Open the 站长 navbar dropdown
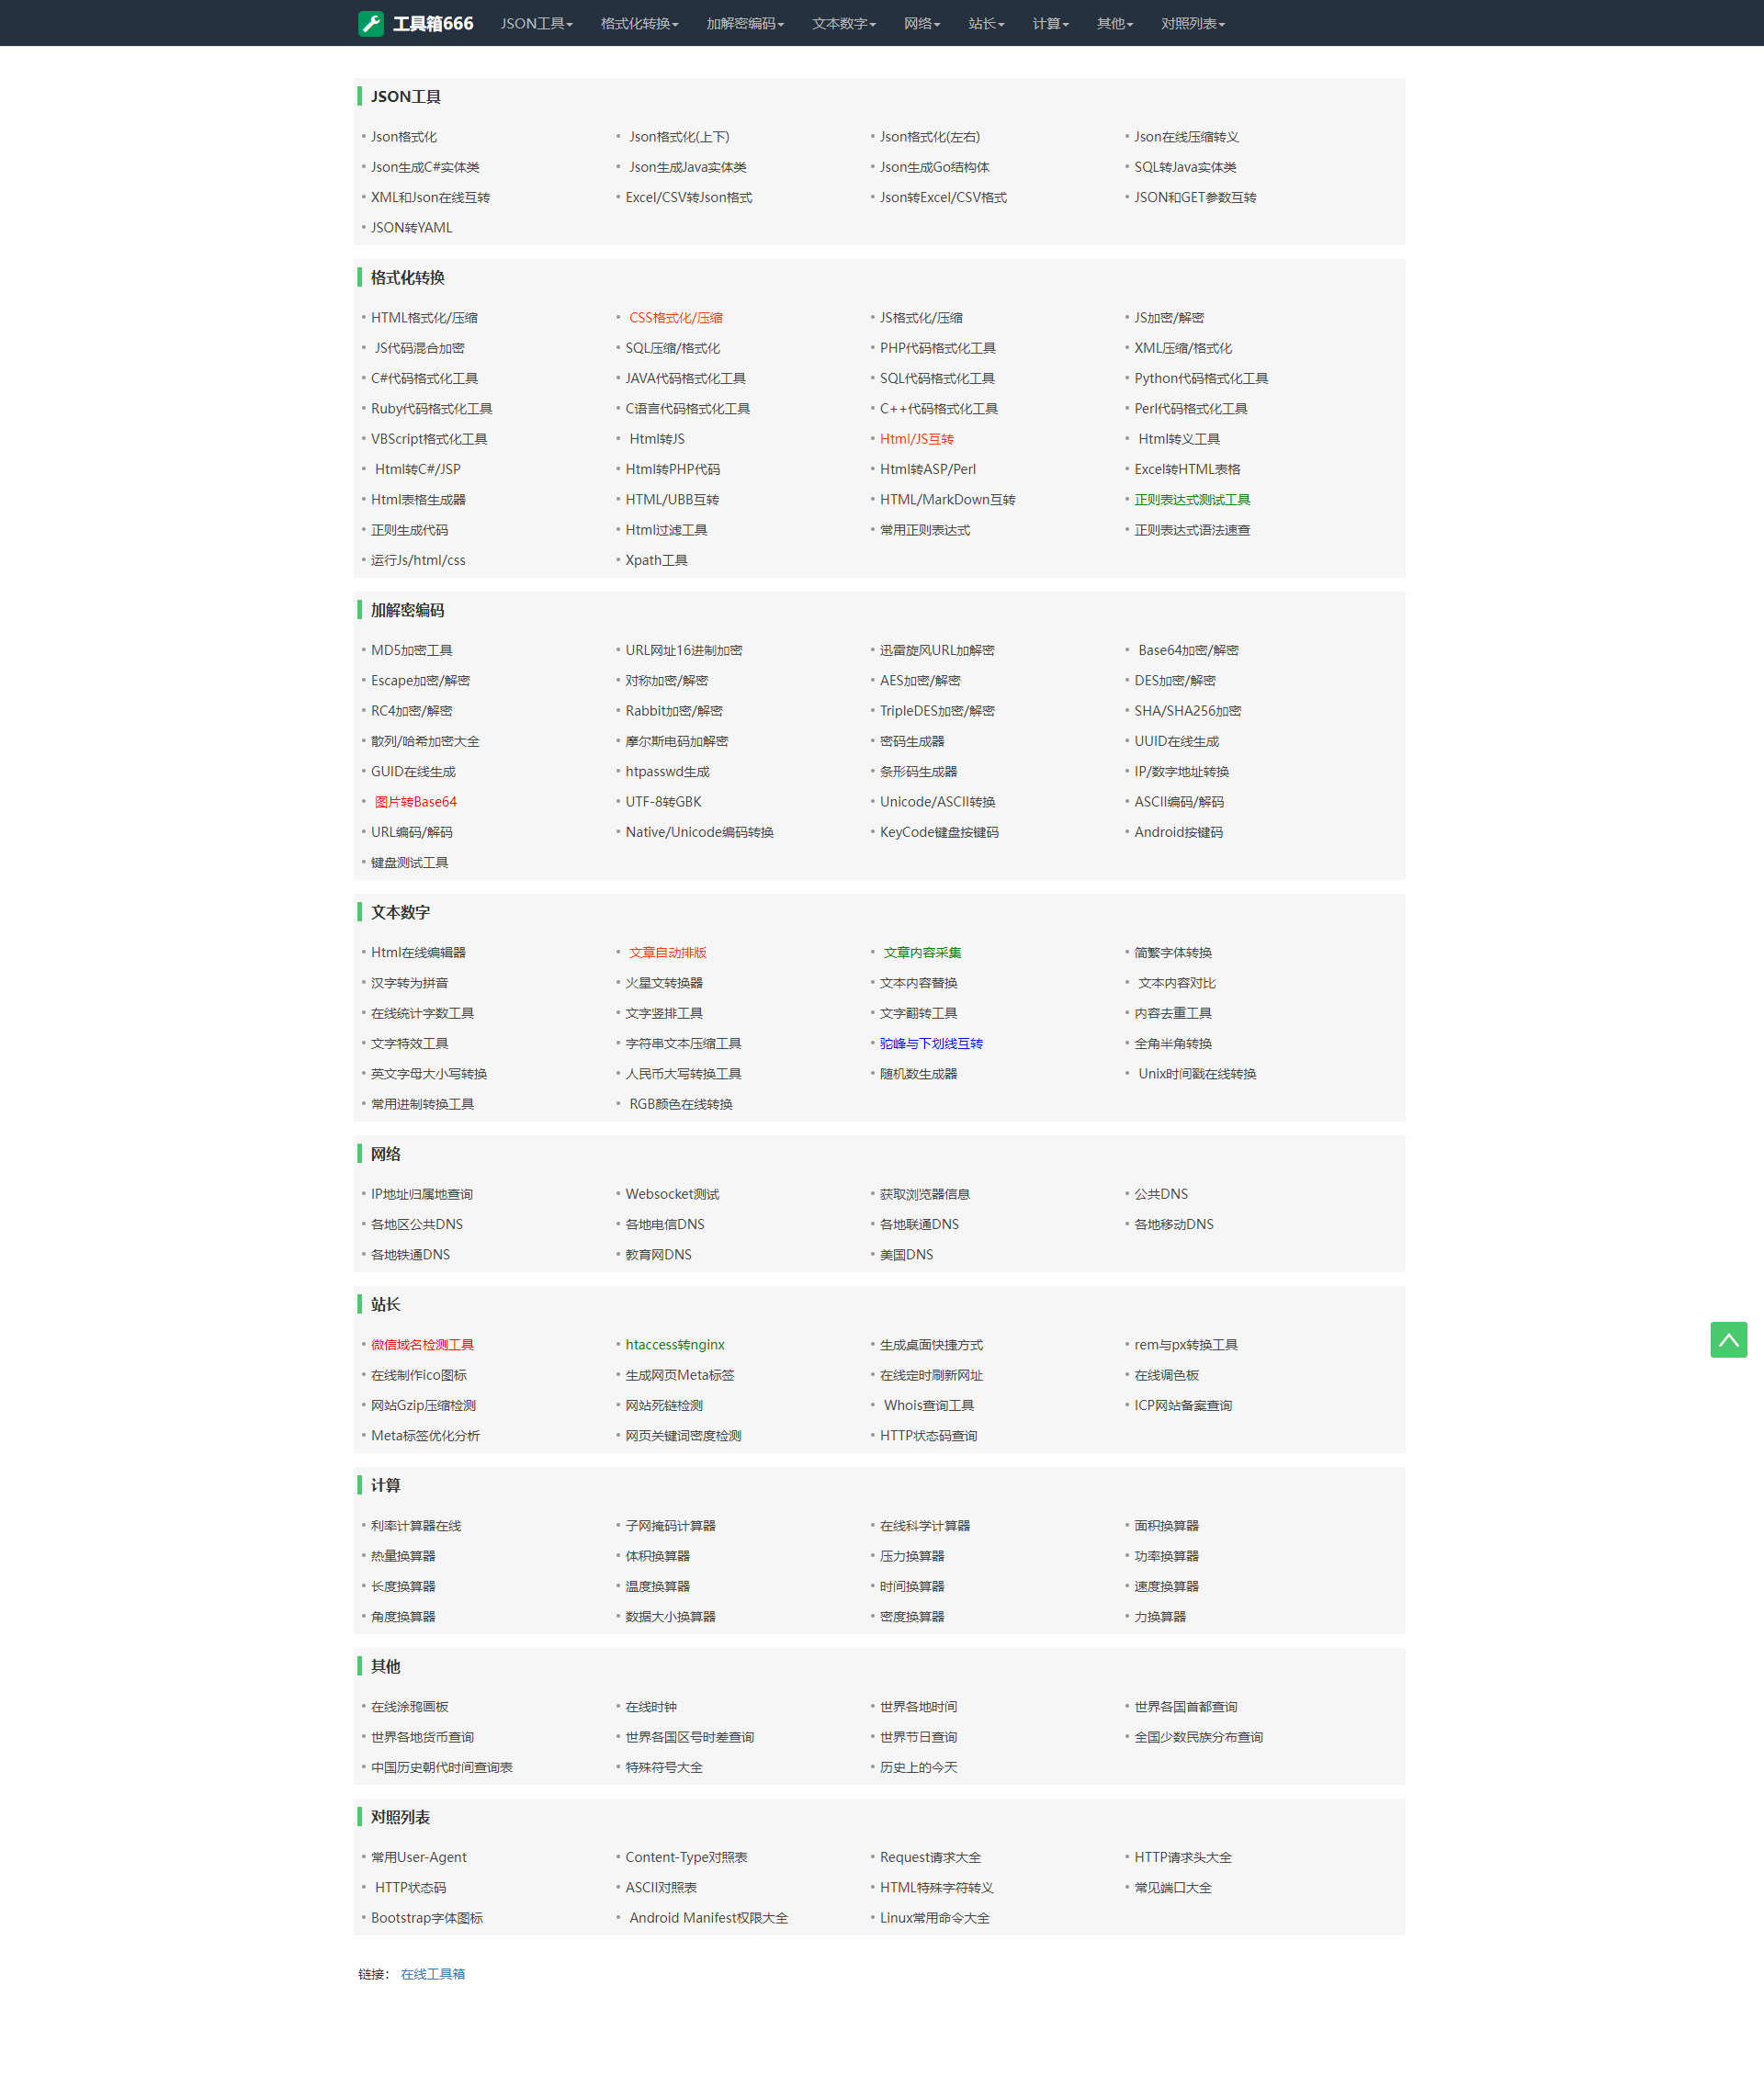 pyautogui.click(x=985, y=23)
